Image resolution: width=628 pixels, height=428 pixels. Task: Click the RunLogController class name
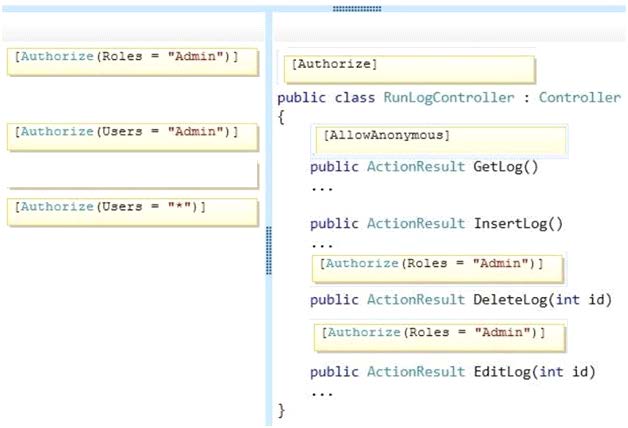(449, 97)
